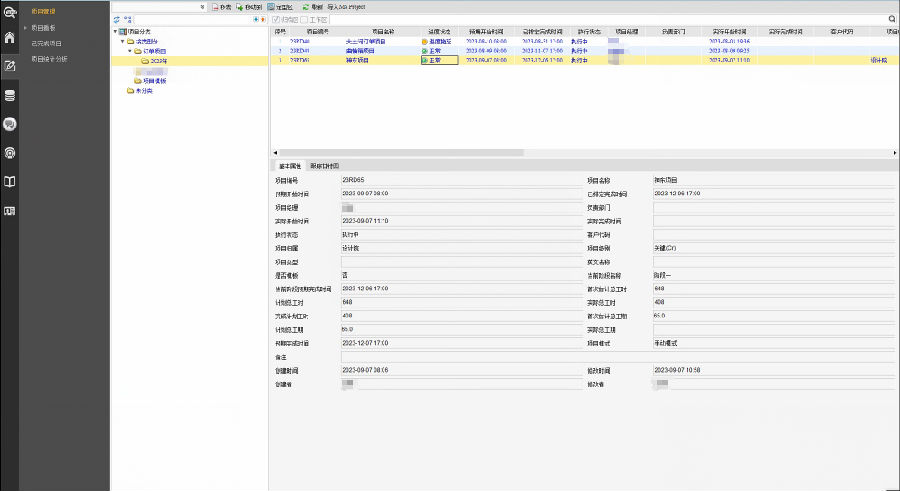Viewport: 900px width, 491px height.
Task: Open the dropdown arrow in top-left combo box
Action: [x=203, y=6]
